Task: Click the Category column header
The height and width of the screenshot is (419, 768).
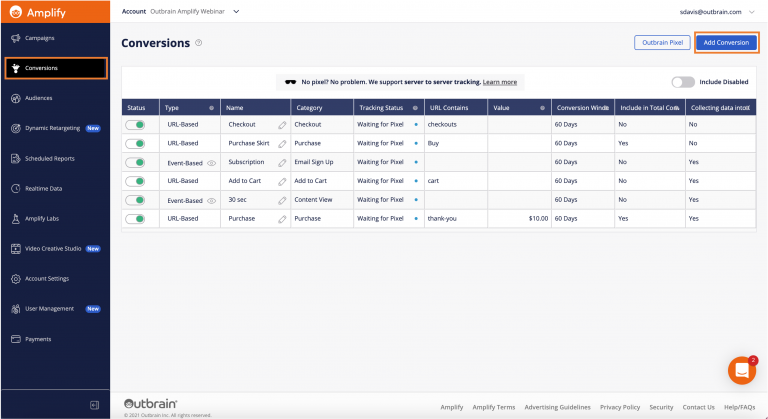Action: (322, 108)
